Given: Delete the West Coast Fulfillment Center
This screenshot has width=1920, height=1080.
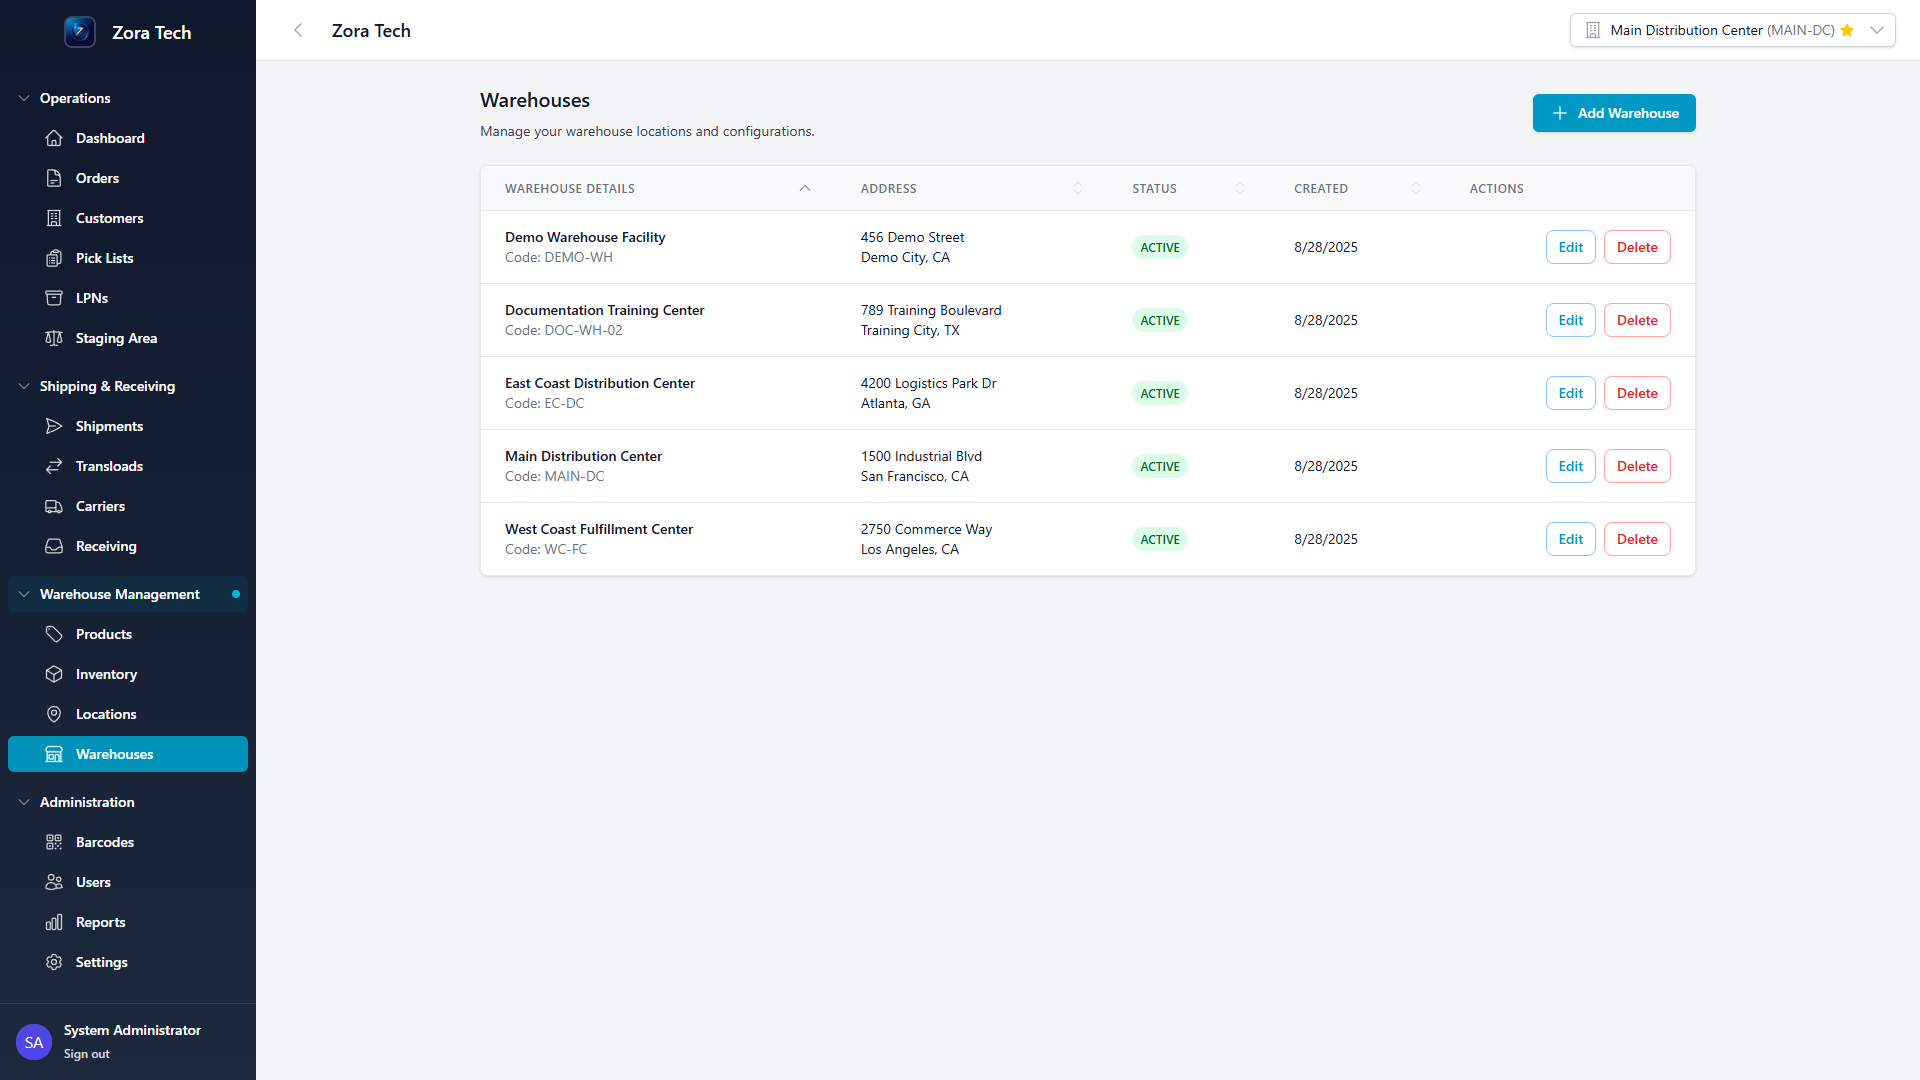Looking at the screenshot, I should click(1637, 539).
